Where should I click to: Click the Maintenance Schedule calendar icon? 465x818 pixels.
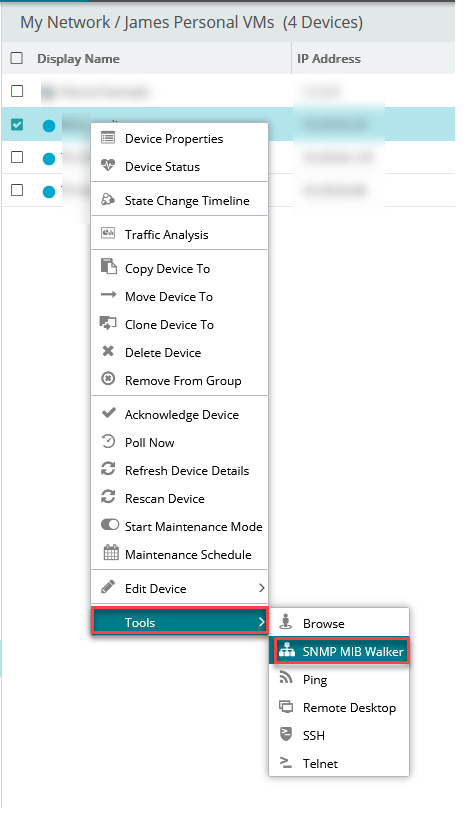[111, 552]
